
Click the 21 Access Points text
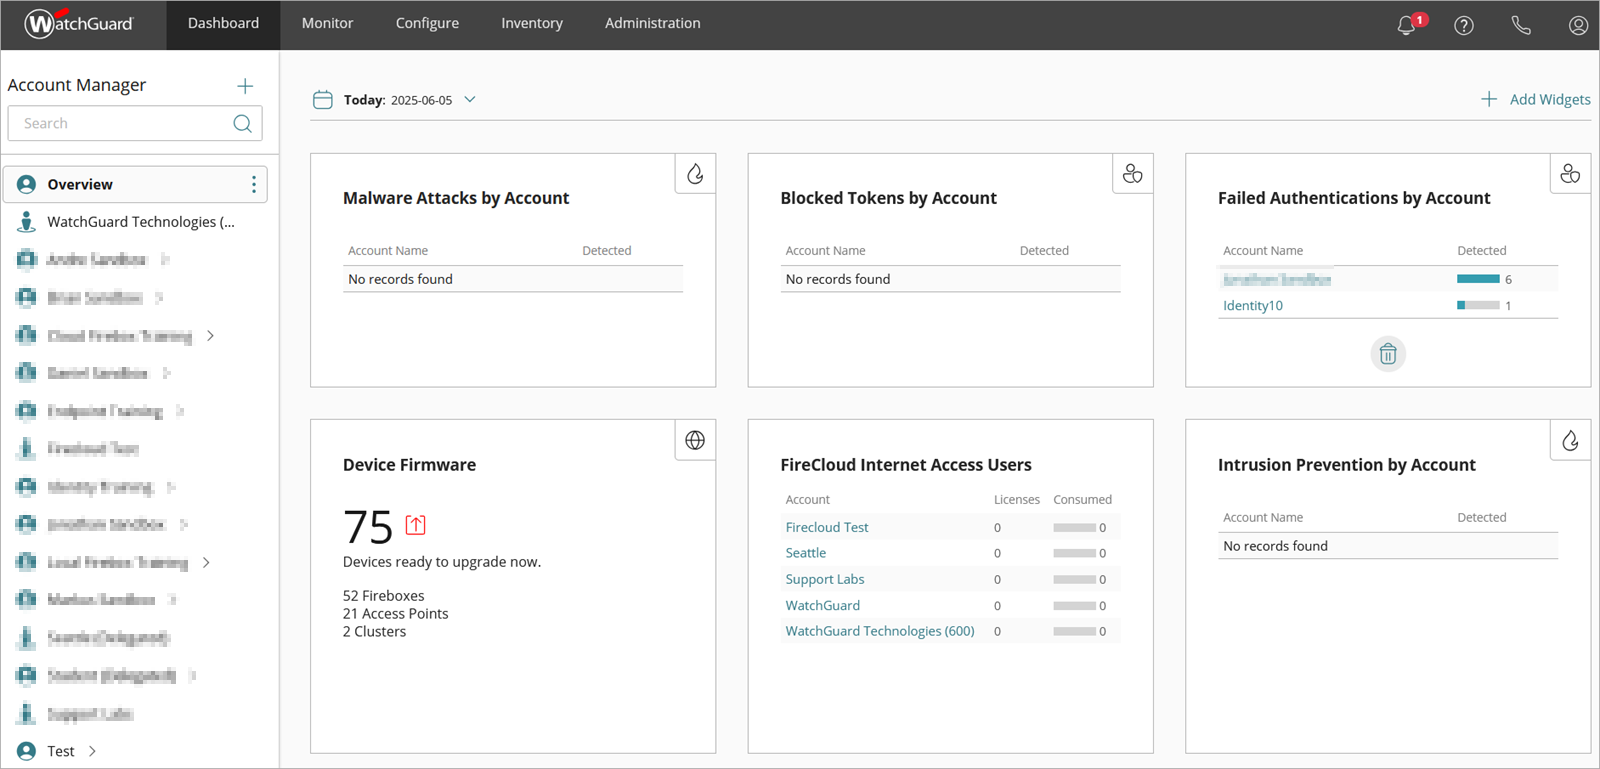coord(396,614)
